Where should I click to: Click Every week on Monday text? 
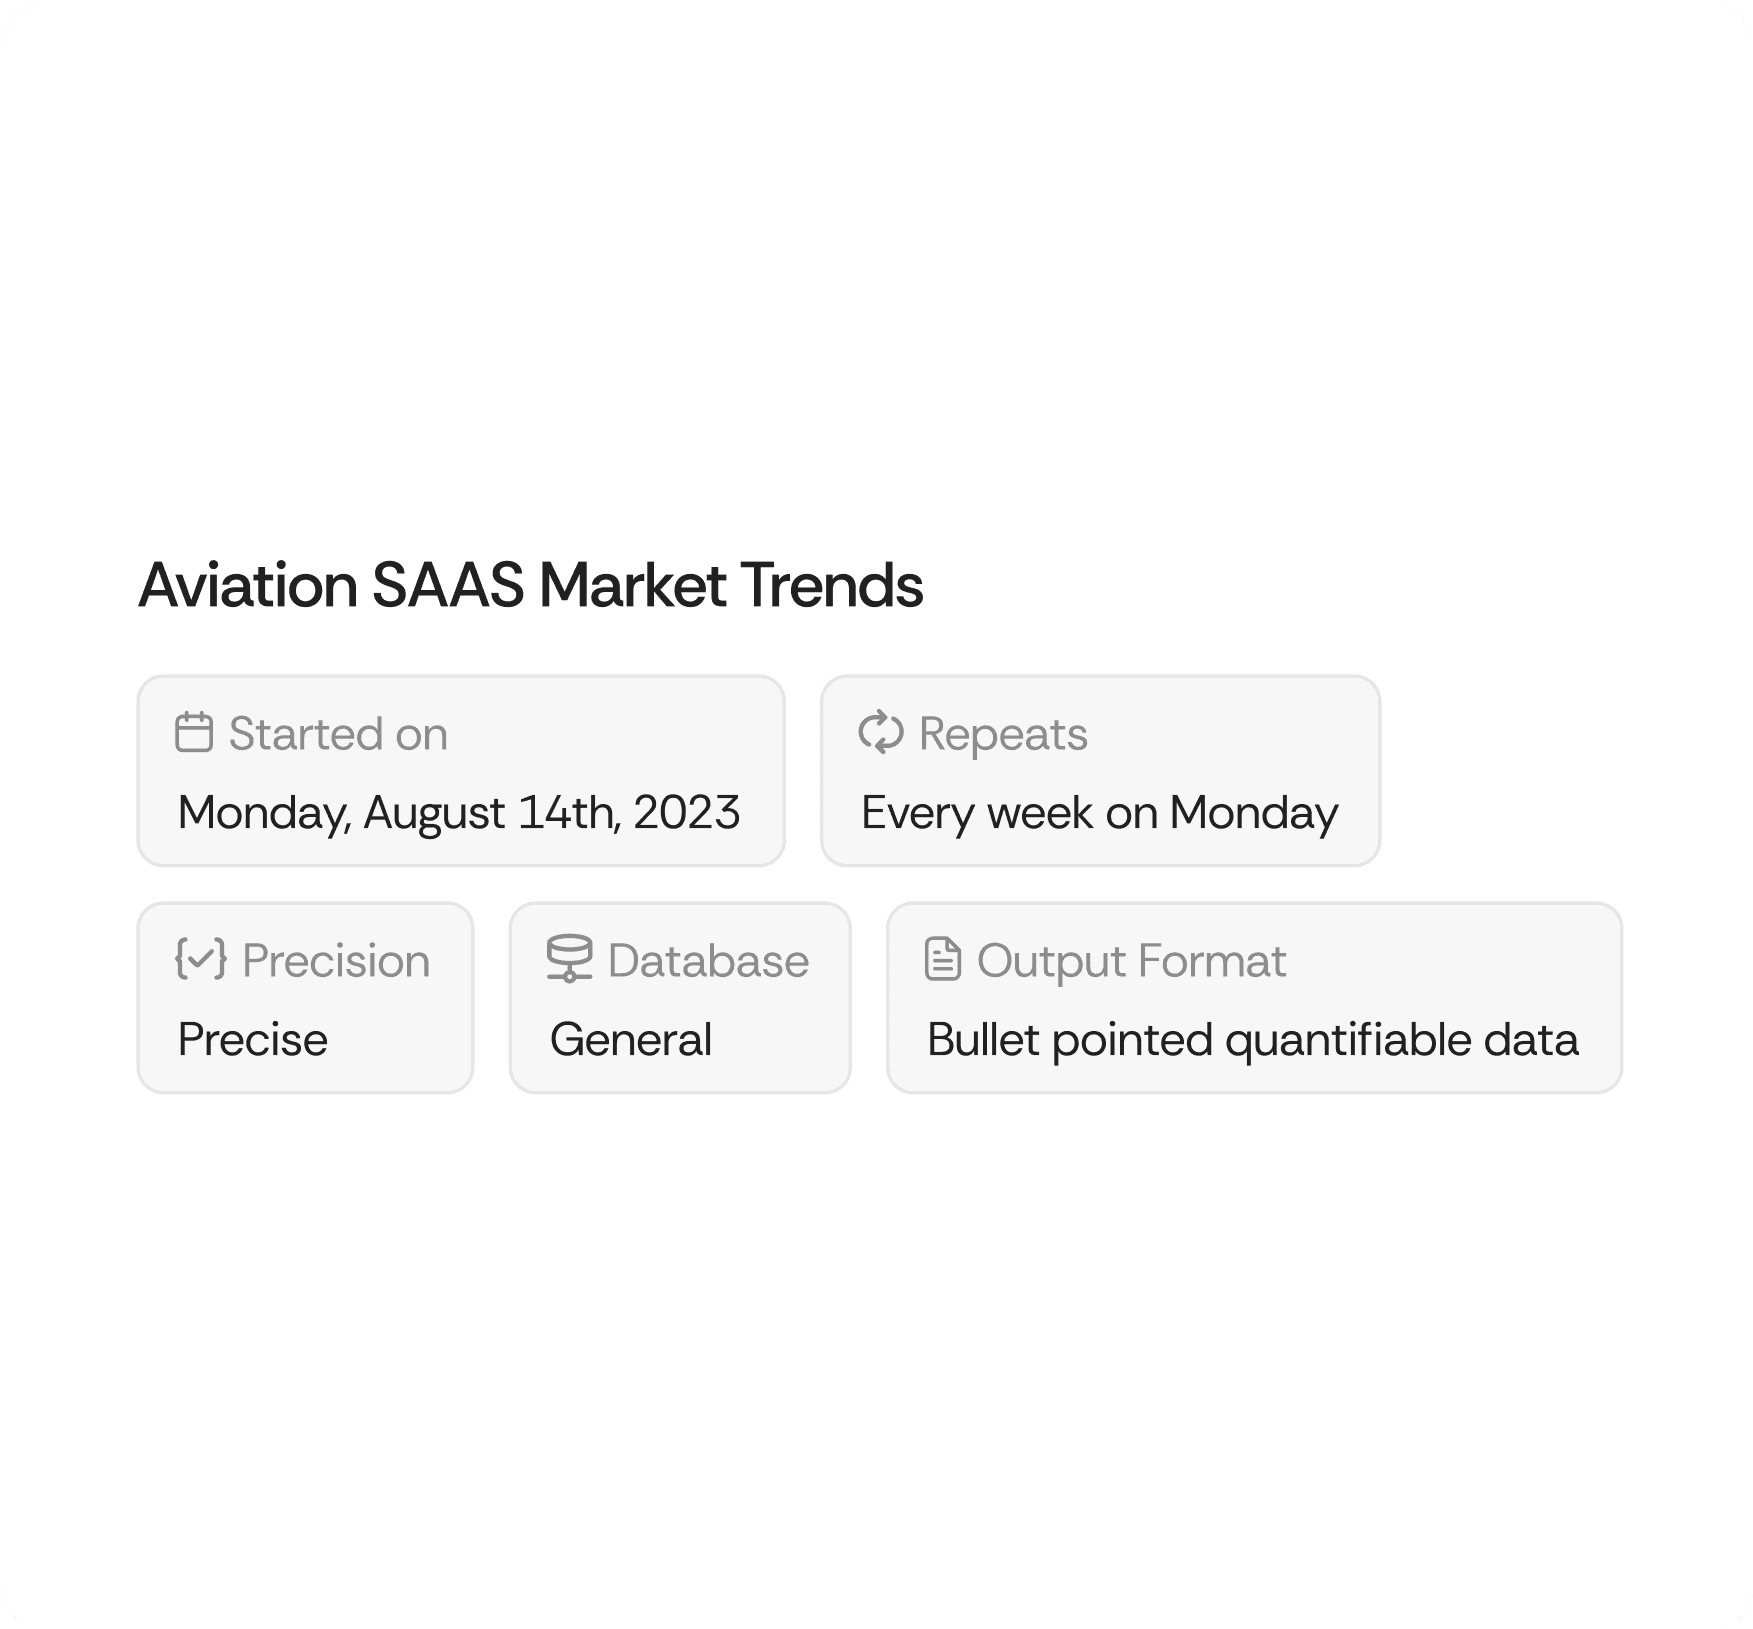1099,813
